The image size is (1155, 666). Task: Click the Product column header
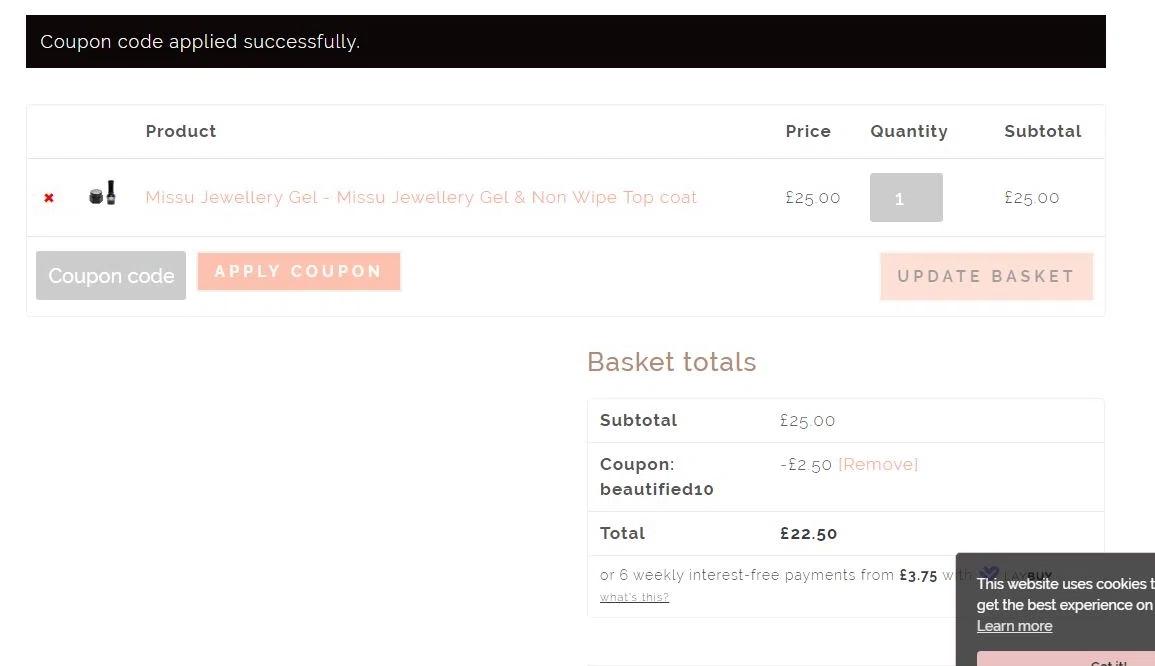click(181, 131)
